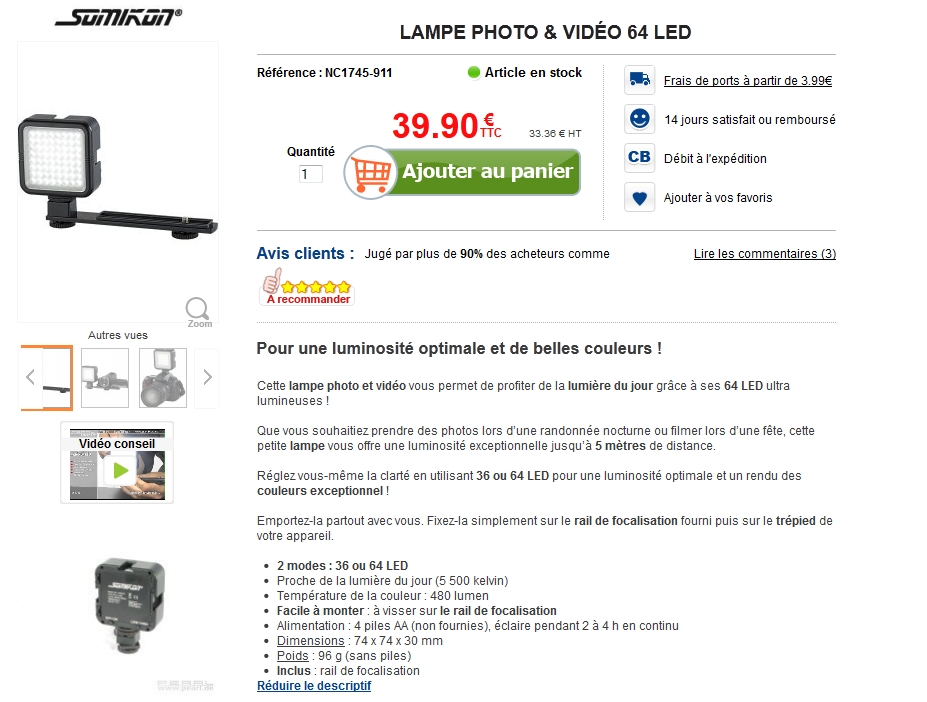The image size is (927, 702).
Task: Click the magnifier Zoom icon
Action: tap(198, 312)
